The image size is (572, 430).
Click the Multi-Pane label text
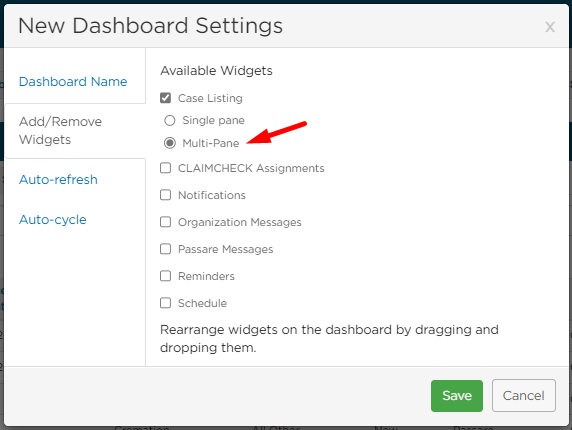(211, 143)
